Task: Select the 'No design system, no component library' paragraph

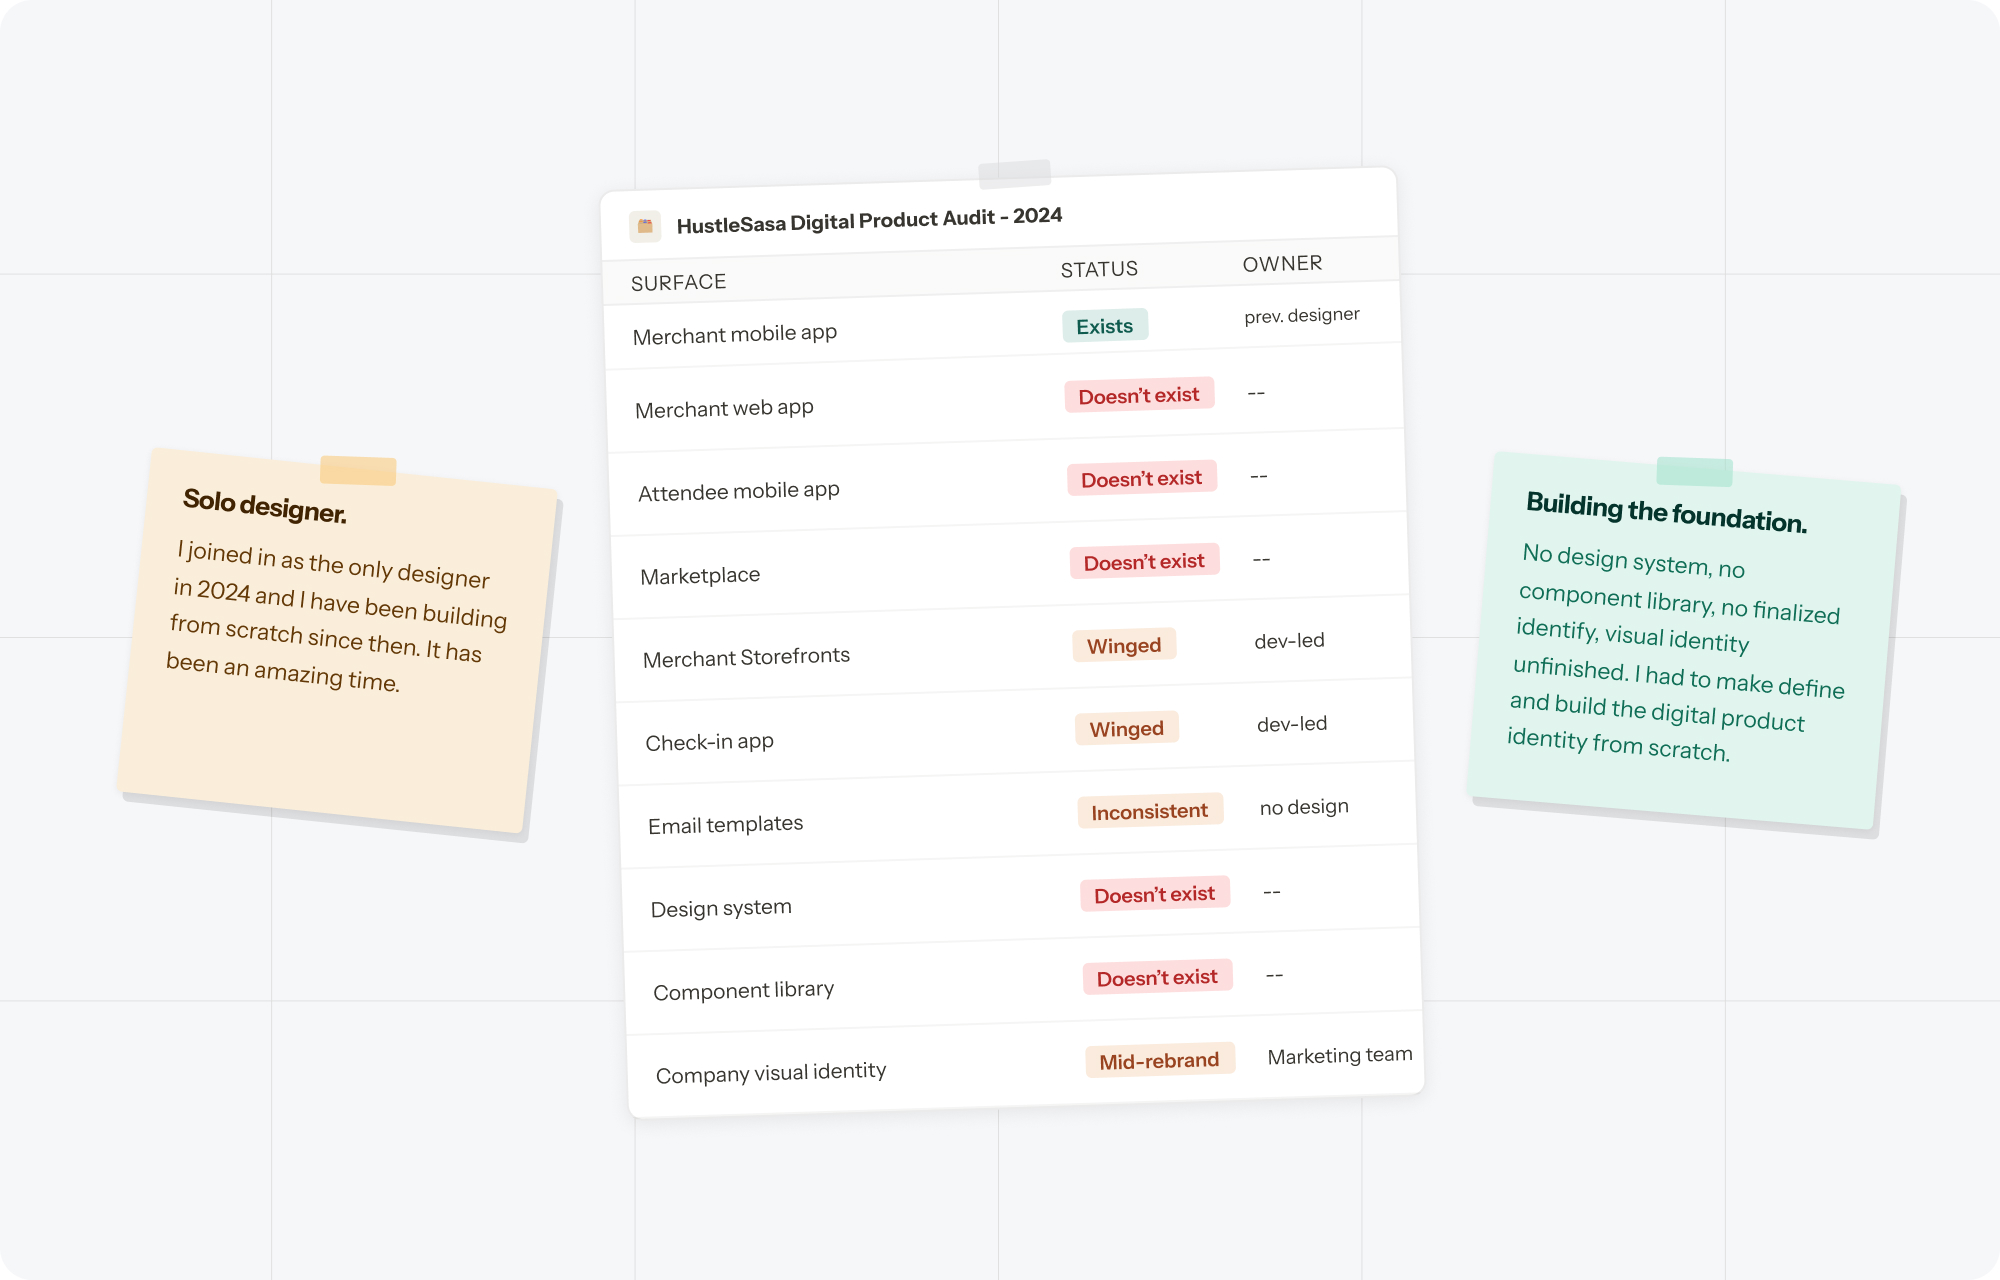Action: point(1675,652)
